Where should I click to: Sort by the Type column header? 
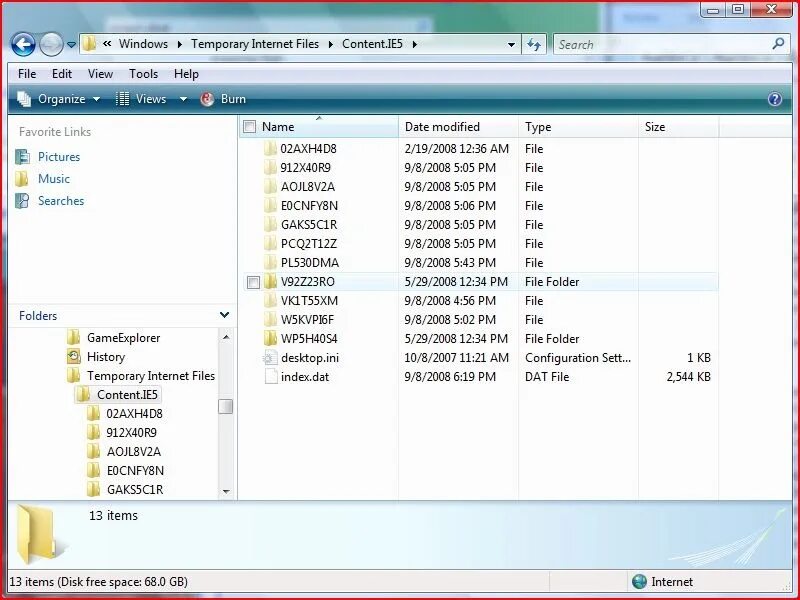click(578, 127)
